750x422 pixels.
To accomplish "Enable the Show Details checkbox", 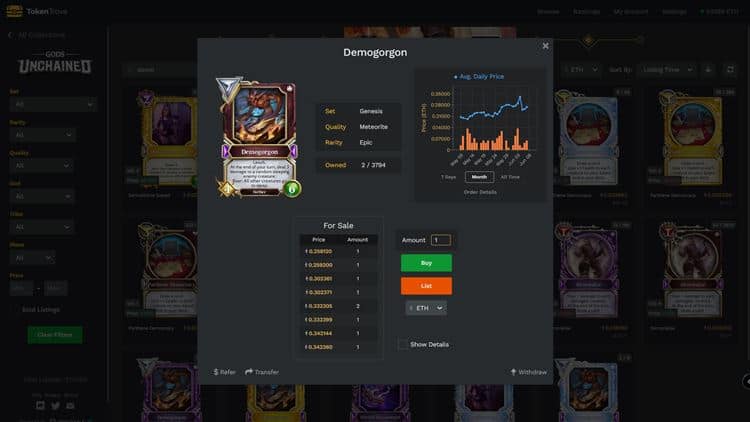I will point(403,344).
